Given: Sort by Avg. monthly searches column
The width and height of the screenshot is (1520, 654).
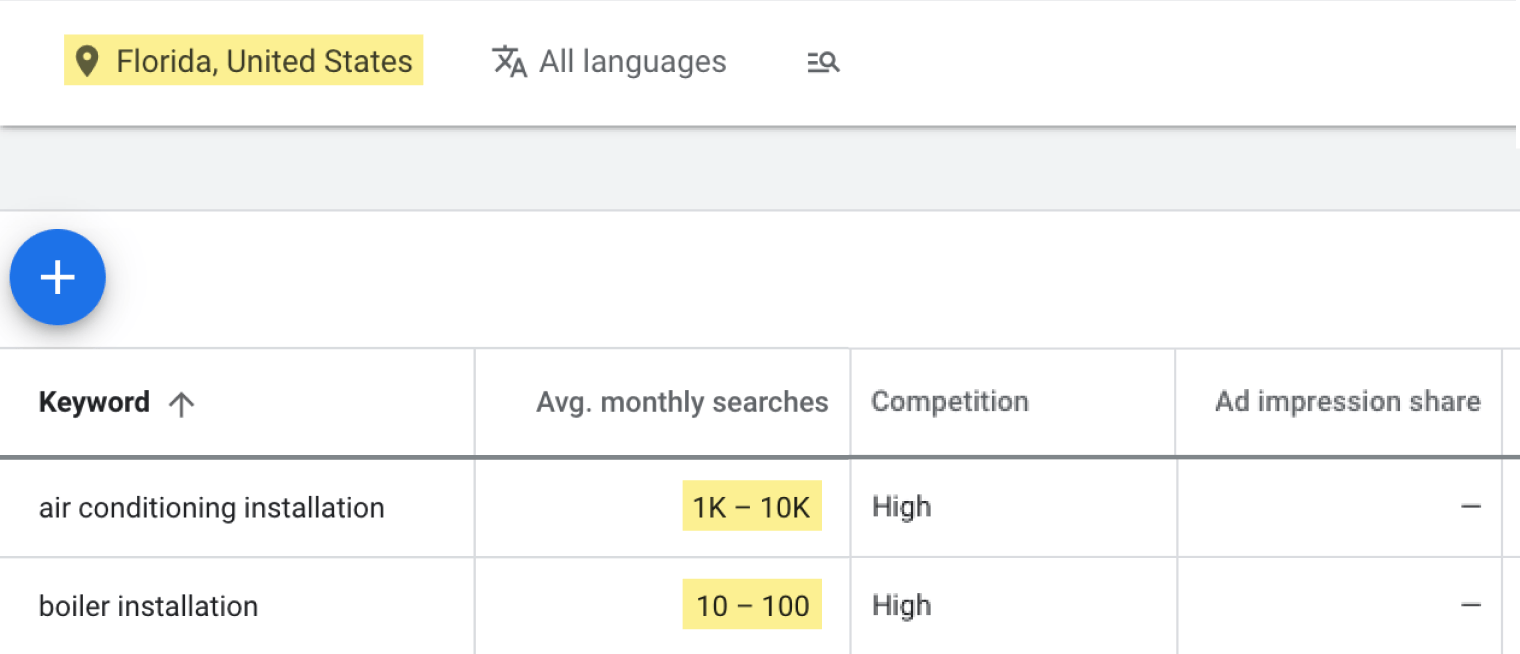Looking at the screenshot, I should point(682,402).
